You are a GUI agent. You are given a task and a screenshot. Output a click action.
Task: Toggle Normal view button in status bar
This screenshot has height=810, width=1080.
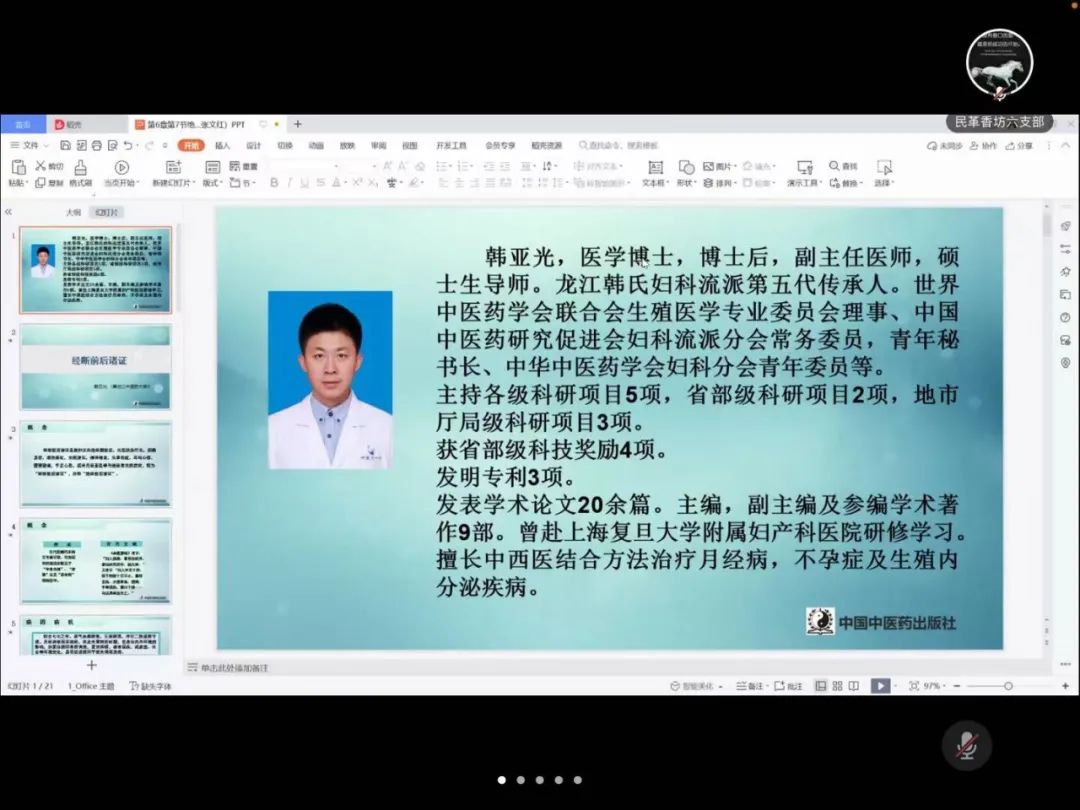click(821, 686)
